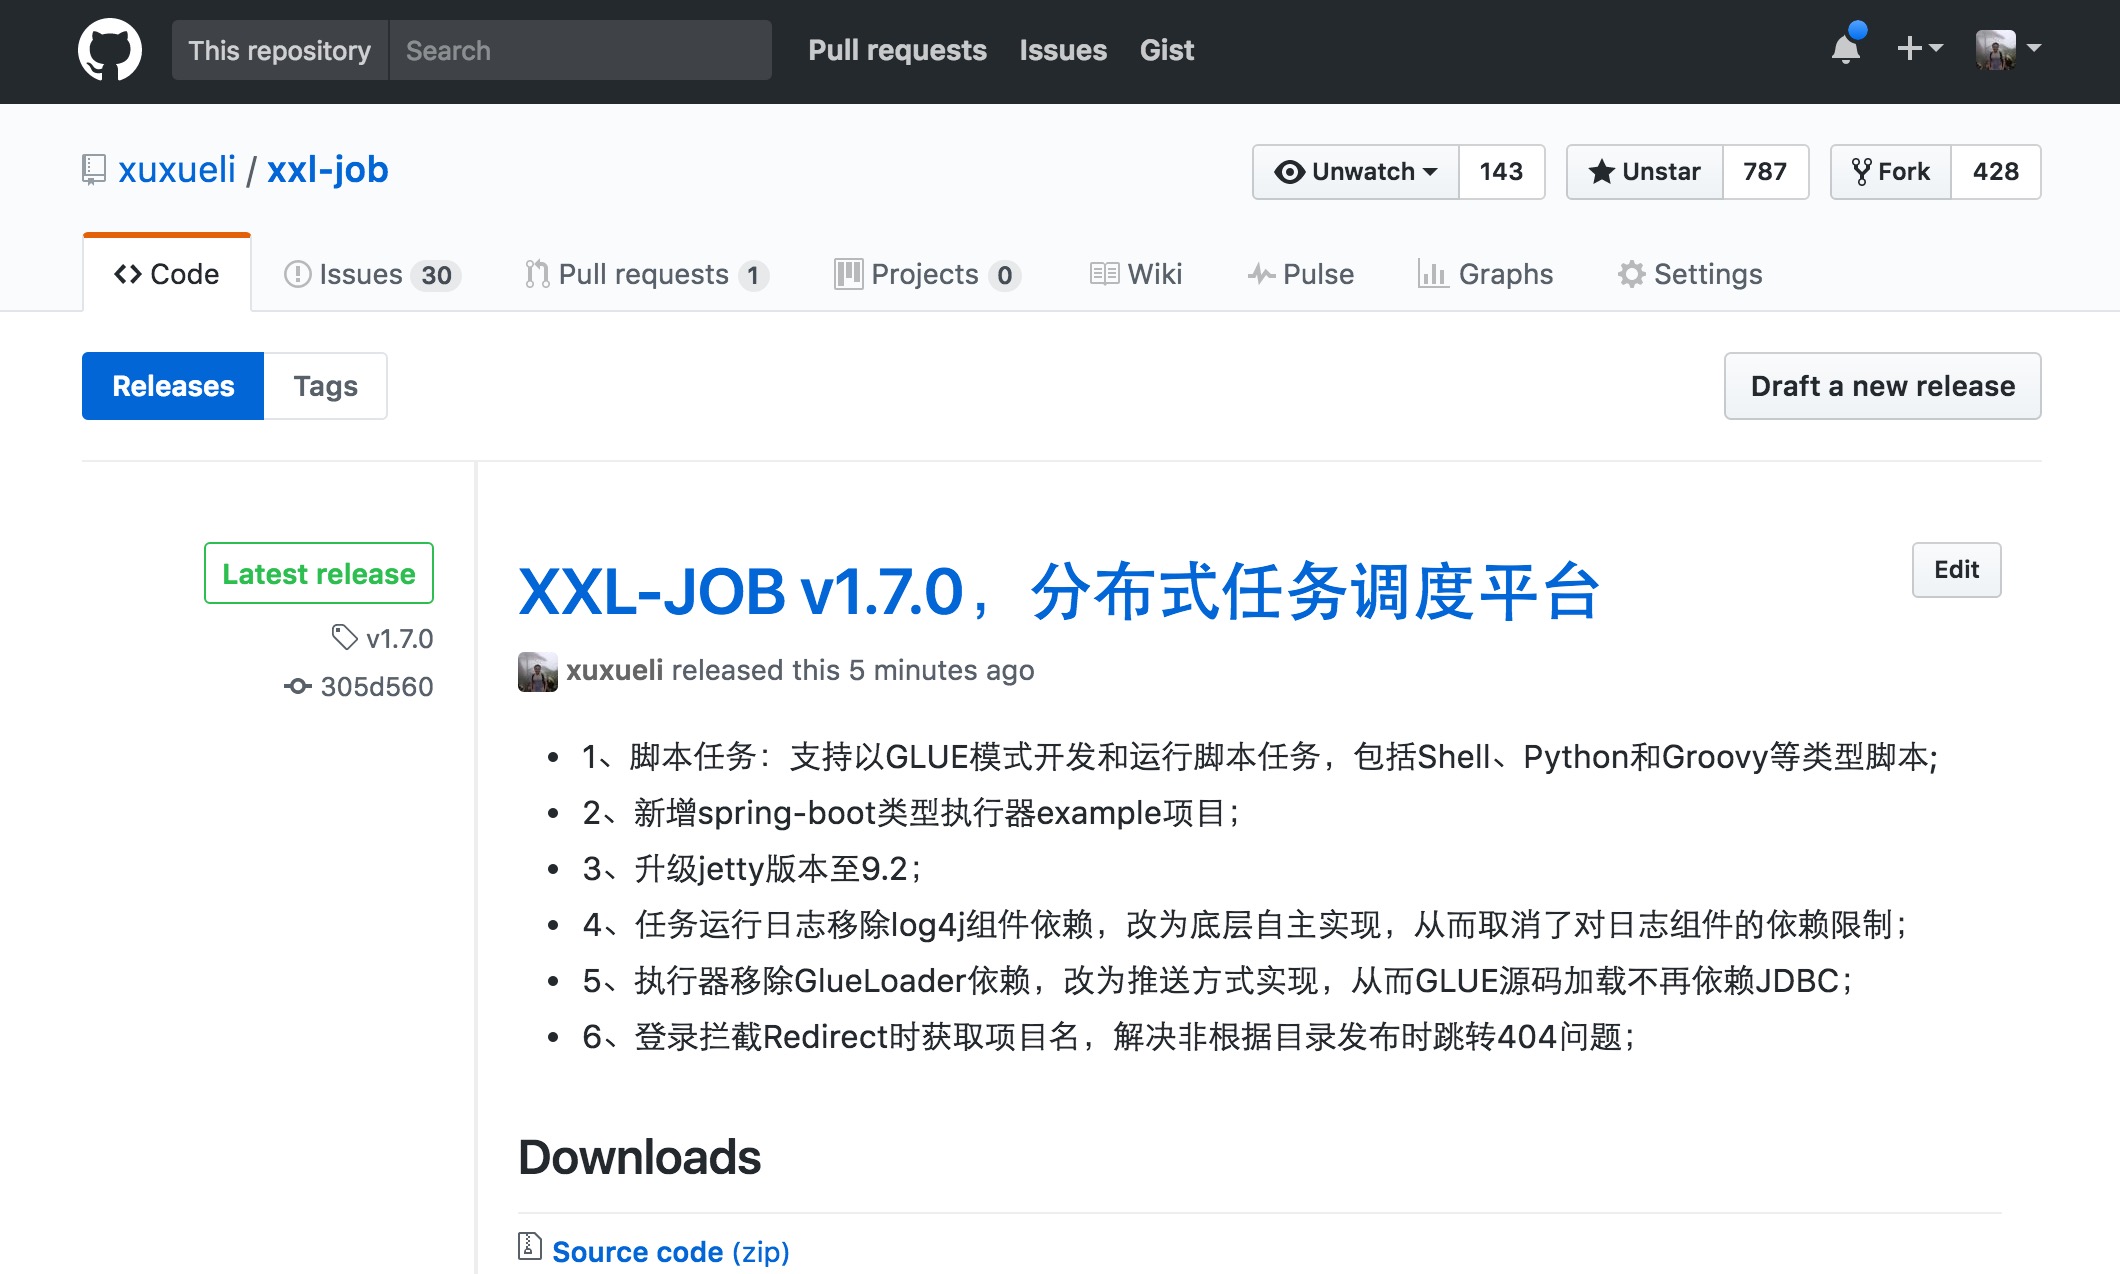The height and width of the screenshot is (1274, 2120).
Task: Switch to the Wiki tab
Action: click(1136, 274)
